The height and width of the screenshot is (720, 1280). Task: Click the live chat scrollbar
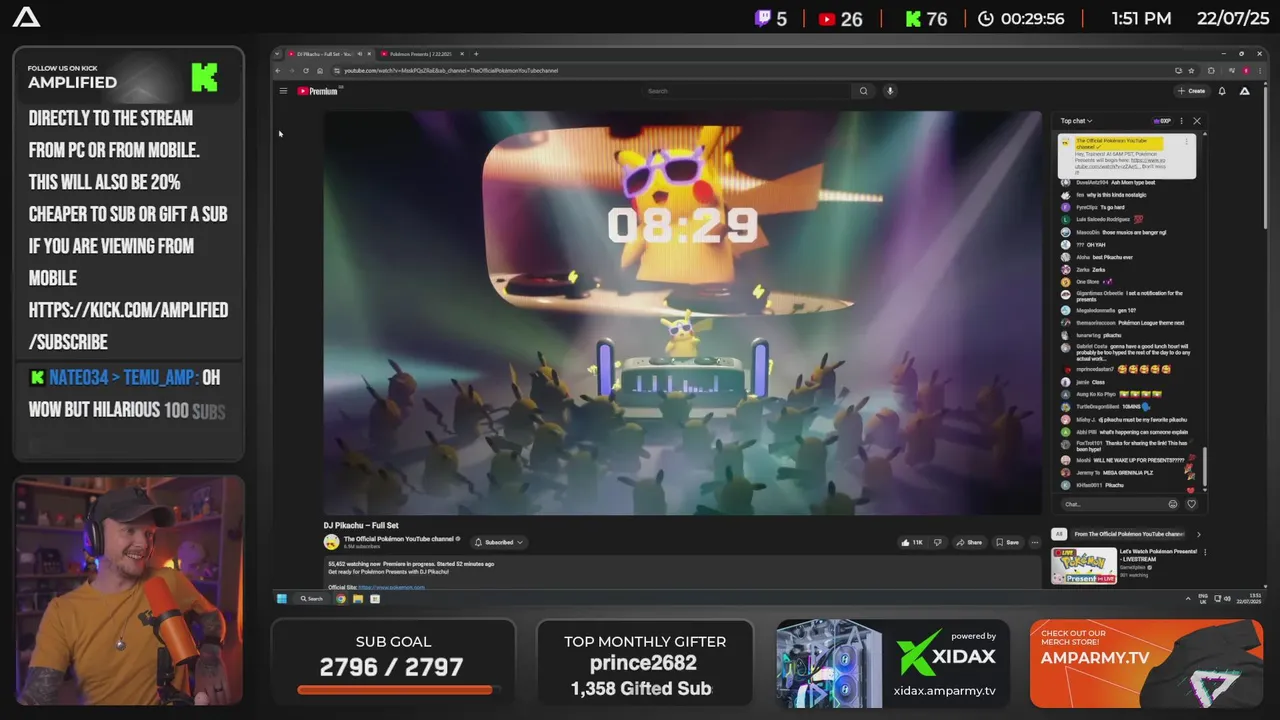tap(1204, 465)
